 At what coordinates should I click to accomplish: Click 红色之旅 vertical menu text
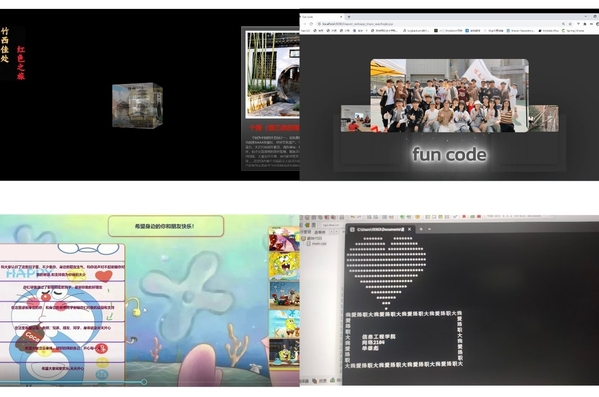[x=21, y=63]
